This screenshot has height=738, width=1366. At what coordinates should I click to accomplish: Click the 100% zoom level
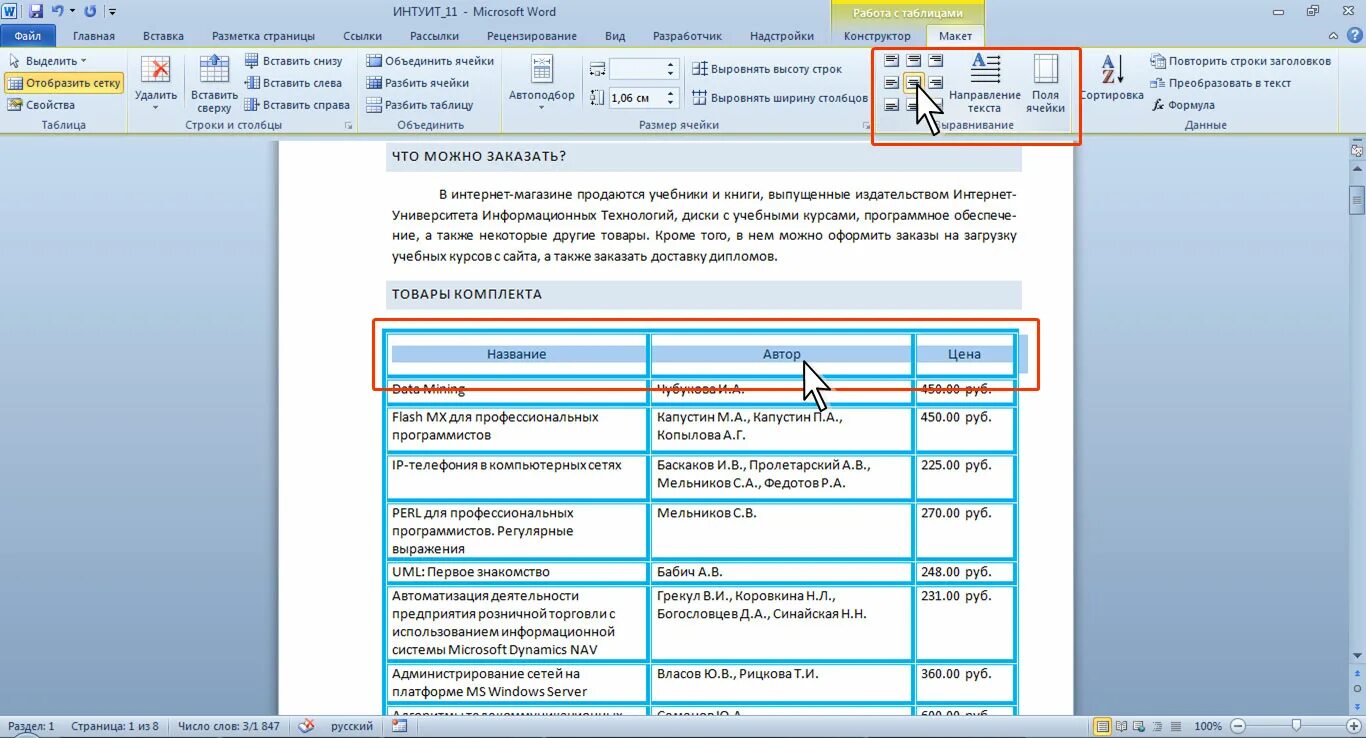pyautogui.click(x=1208, y=726)
